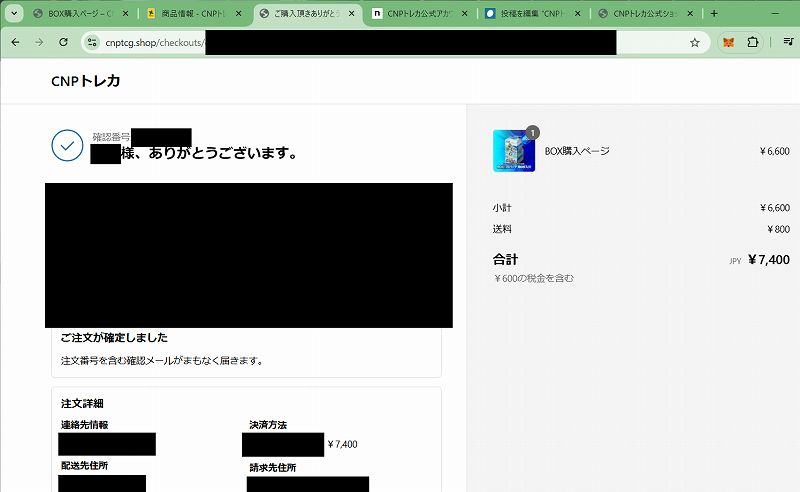Image resolution: width=800 pixels, height=492 pixels.
Task: Click the BOX購入ページ product thumbnail
Action: point(514,151)
